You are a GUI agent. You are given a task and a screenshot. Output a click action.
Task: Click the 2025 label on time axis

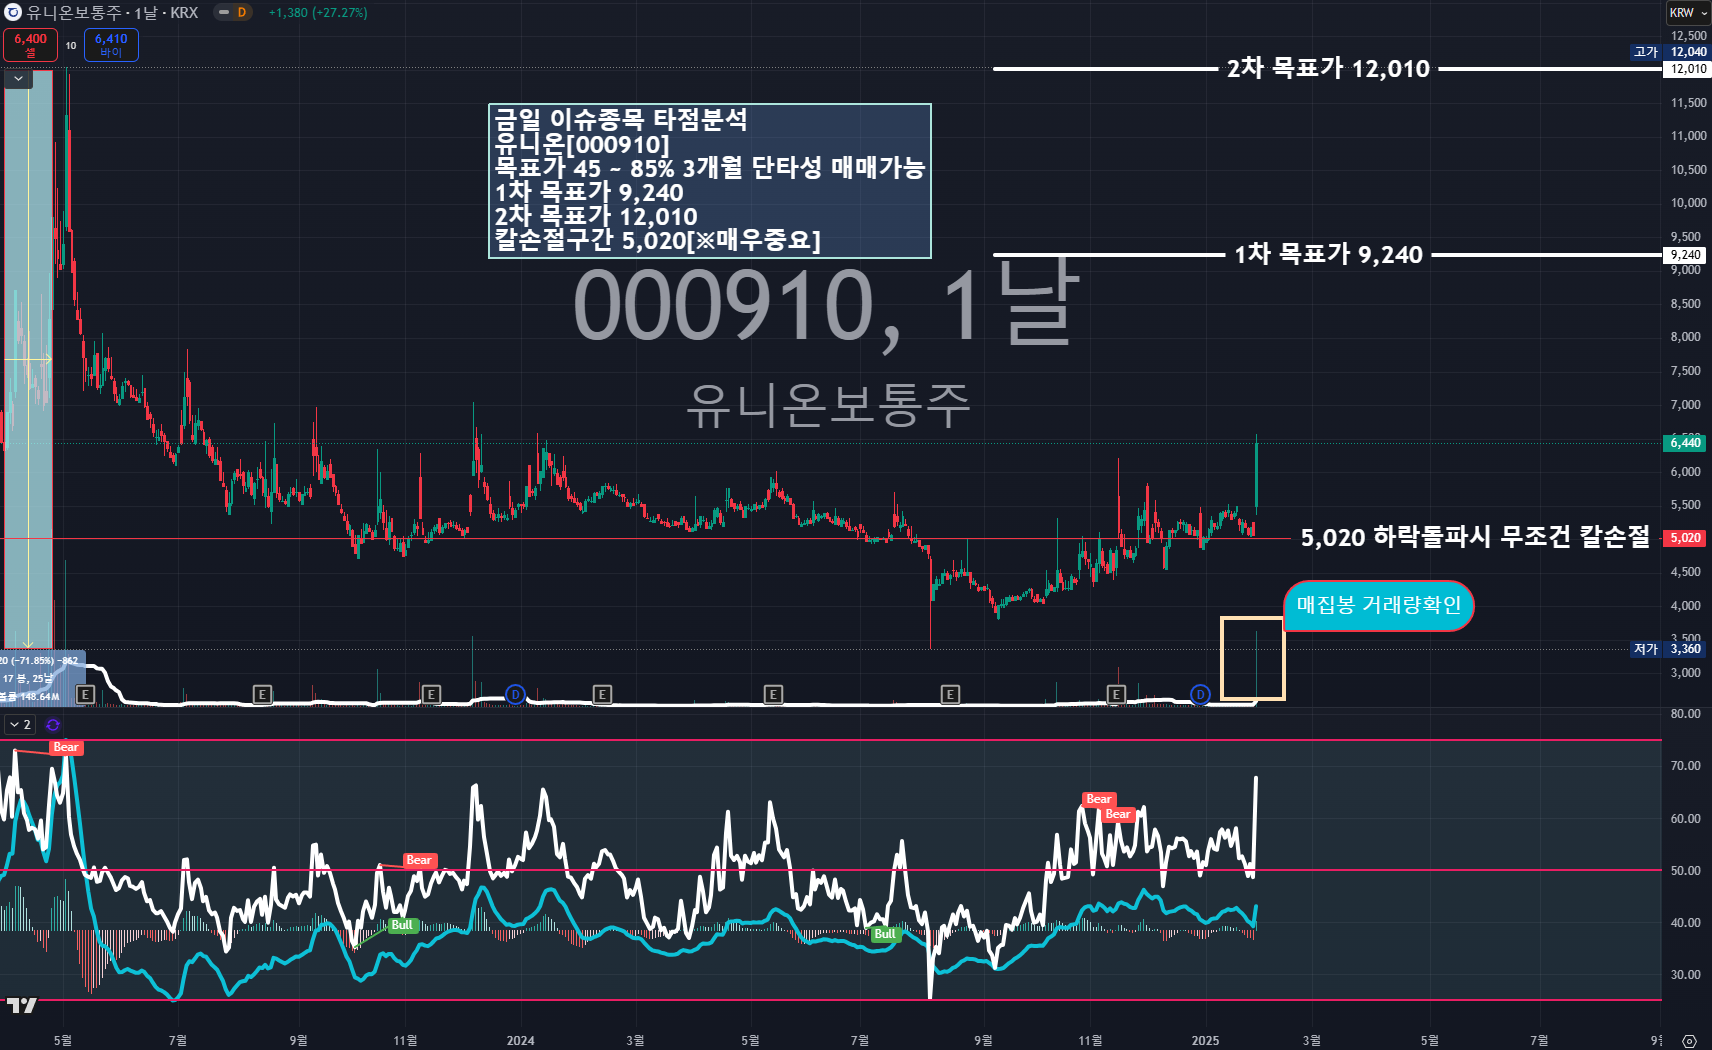coord(1205,1041)
